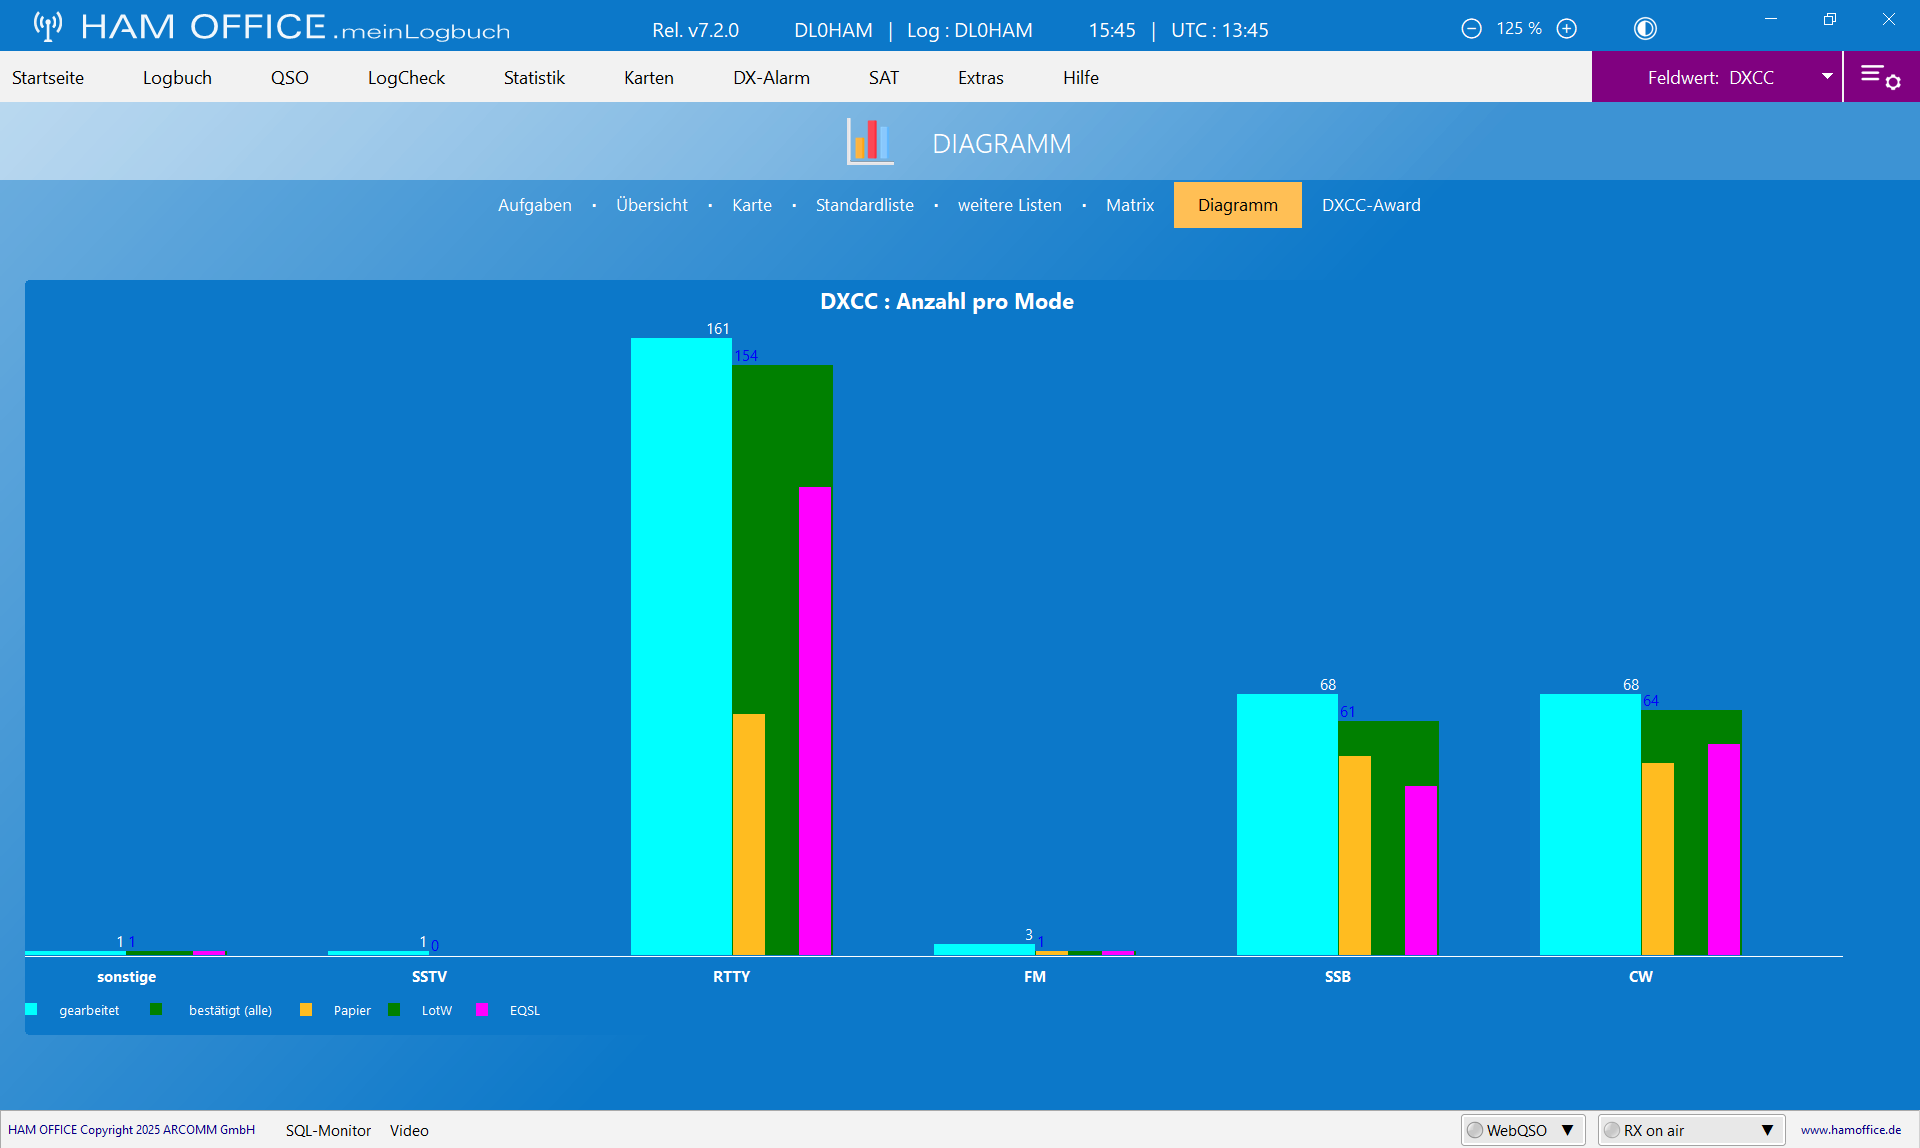Toggle the RX on air indicator
This screenshot has height=1148, width=1920.
pyautogui.click(x=1612, y=1130)
